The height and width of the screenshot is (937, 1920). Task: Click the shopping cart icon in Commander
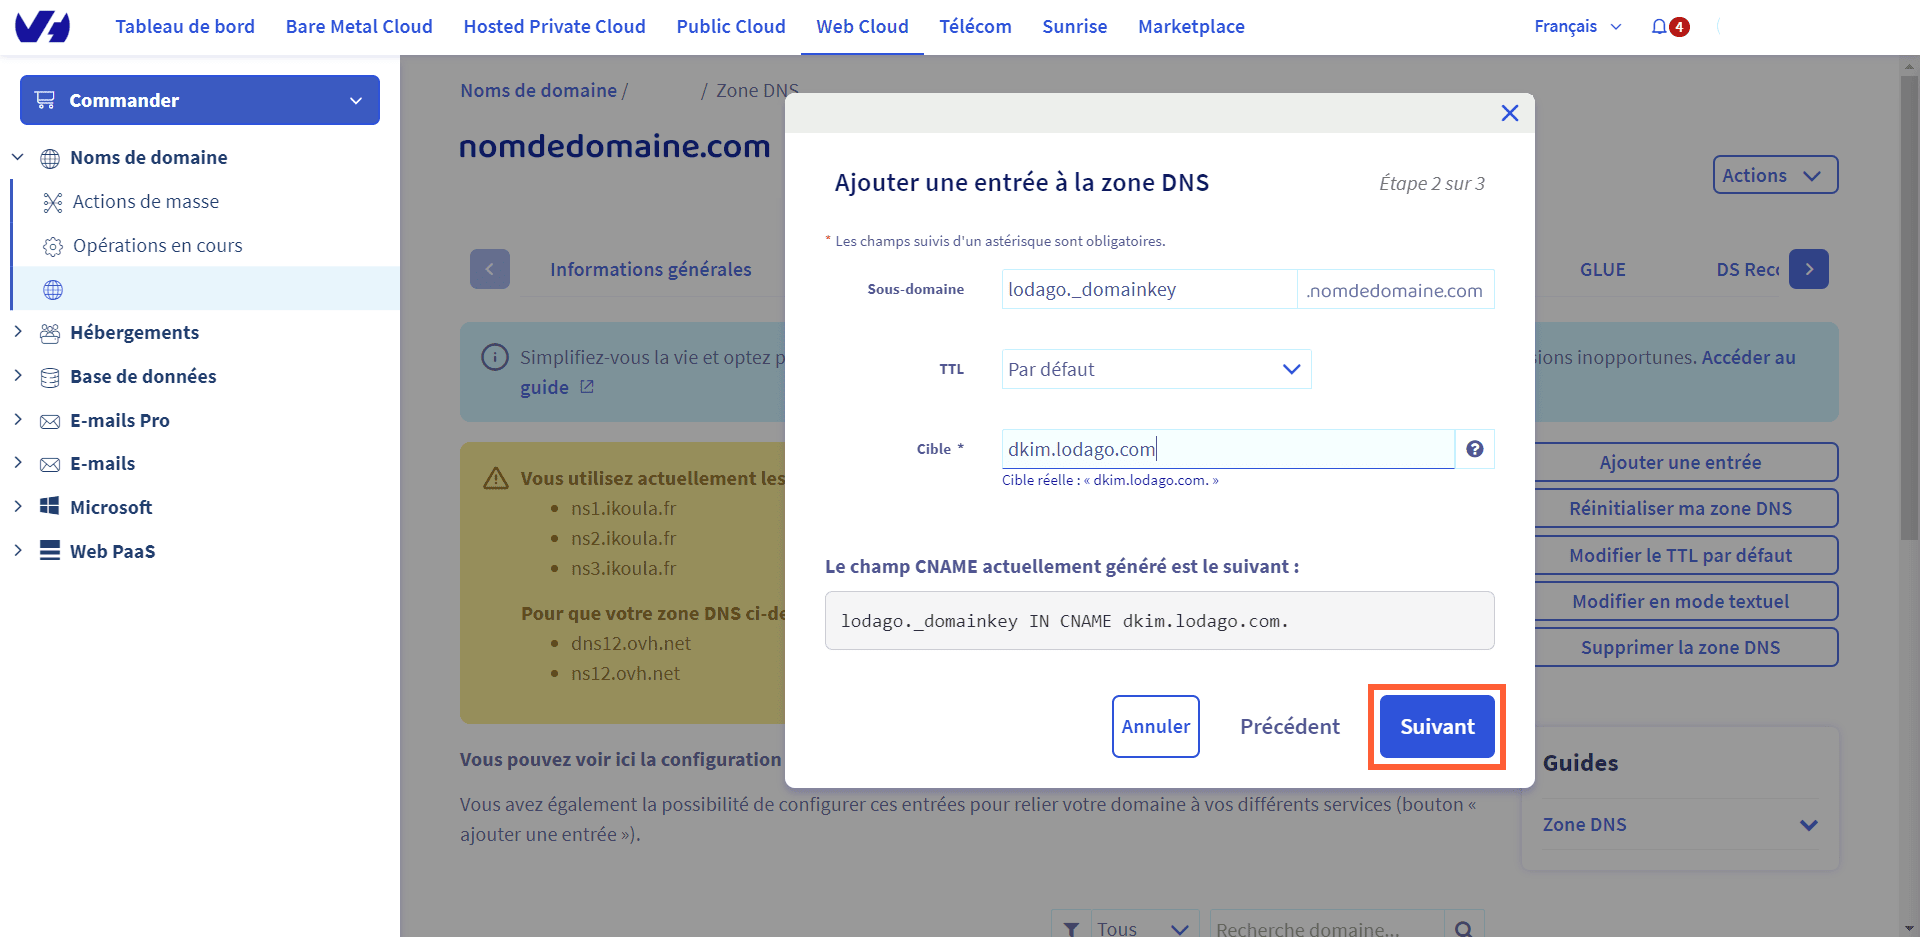point(45,100)
